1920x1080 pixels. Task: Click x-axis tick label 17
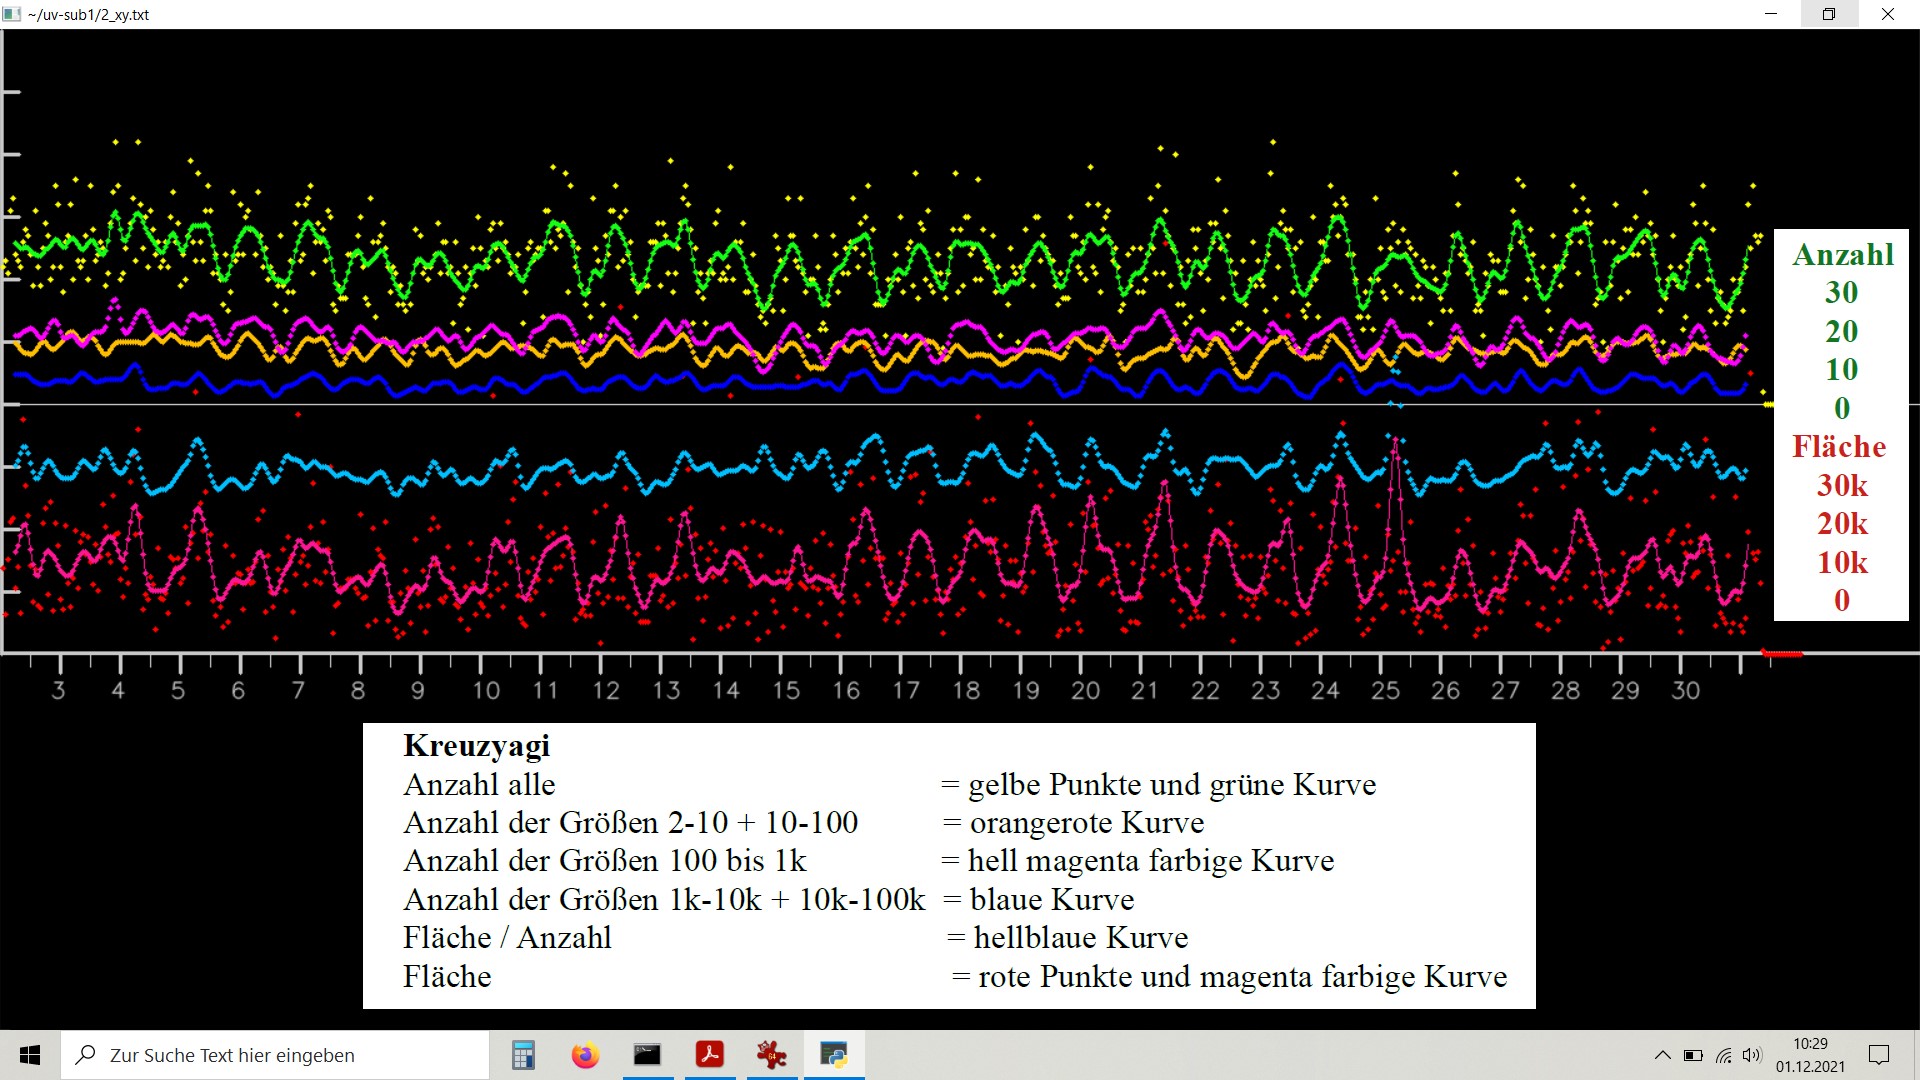point(906,690)
